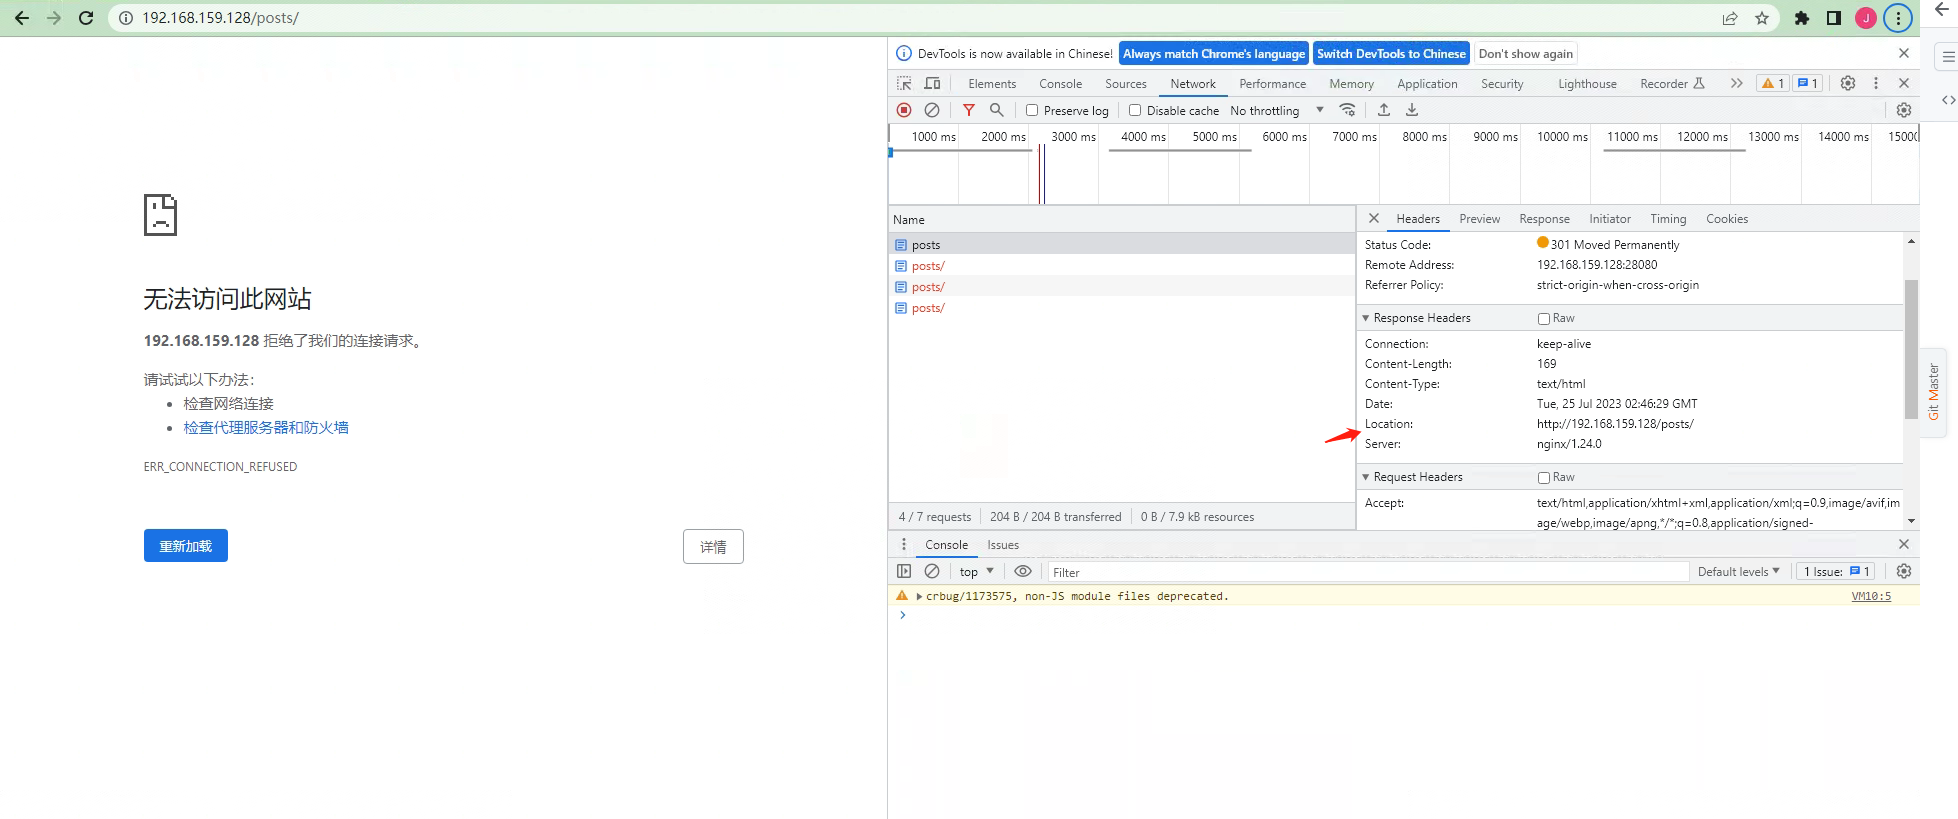1958x819 pixels.
Task: Click the export HAR download icon
Action: (1412, 110)
